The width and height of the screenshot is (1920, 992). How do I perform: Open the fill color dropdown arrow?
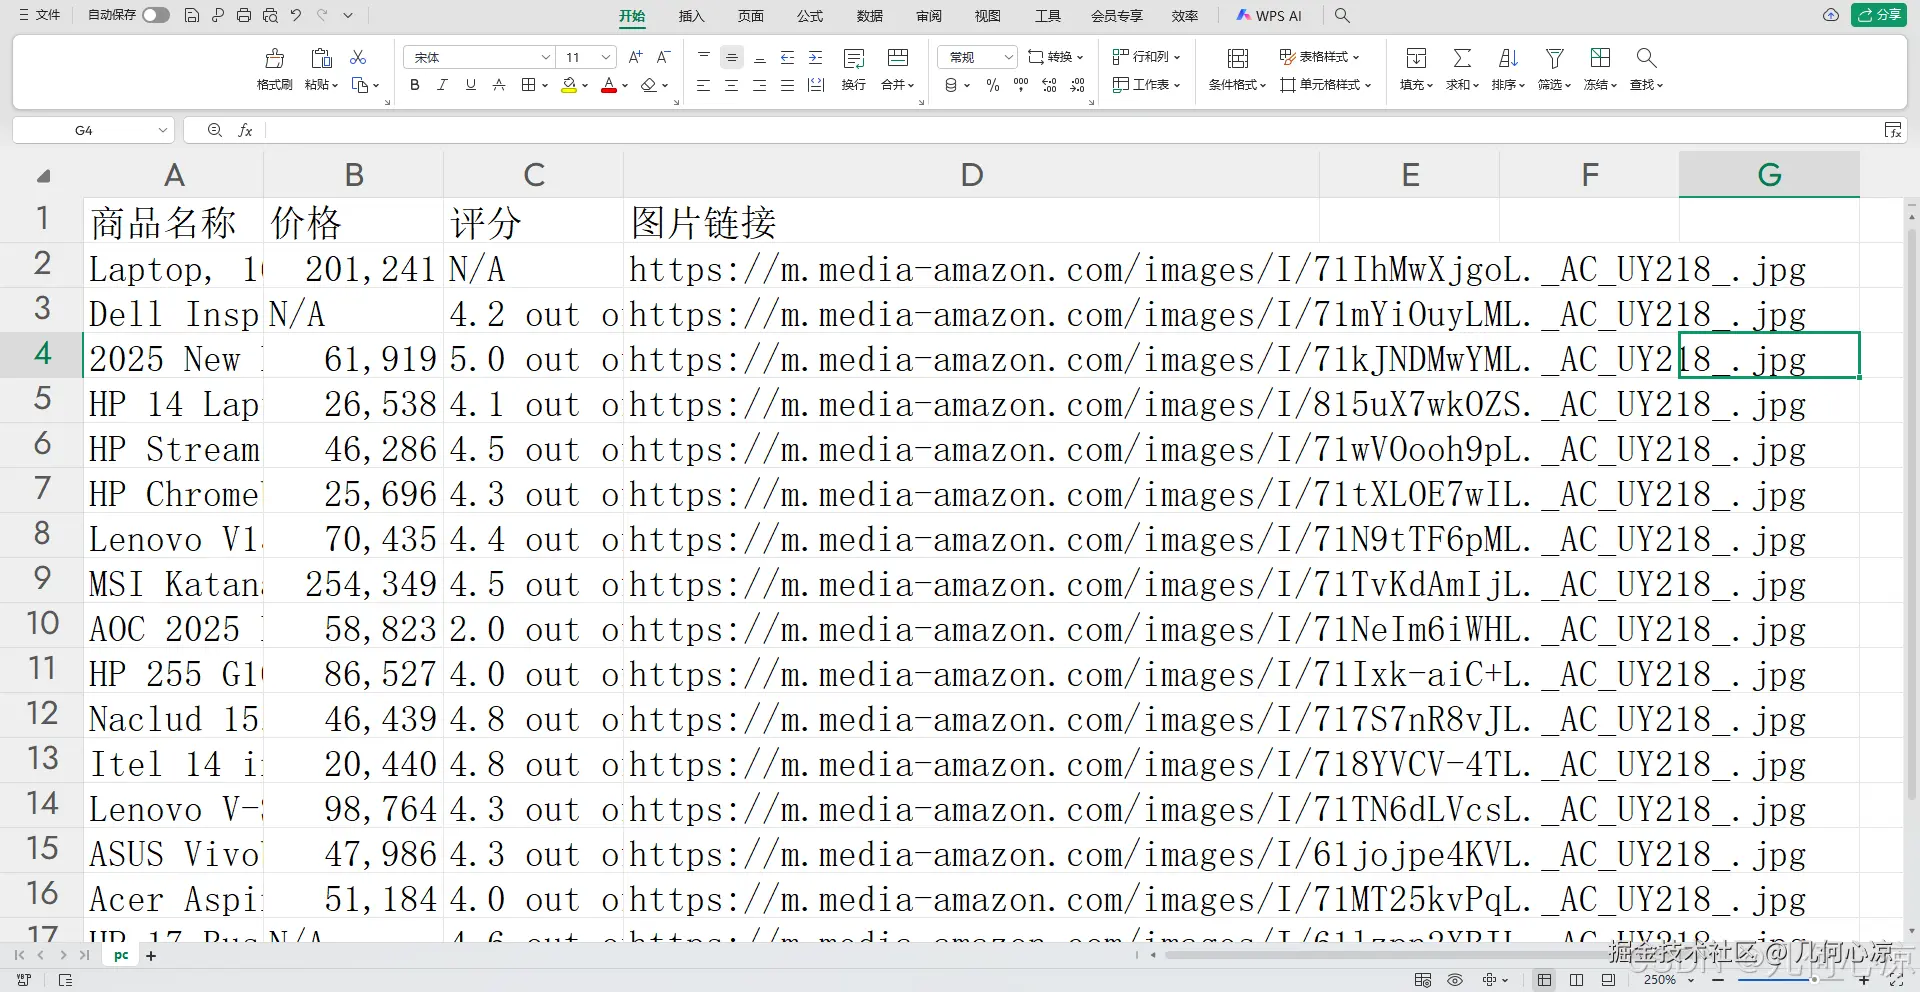pyautogui.click(x=585, y=86)
